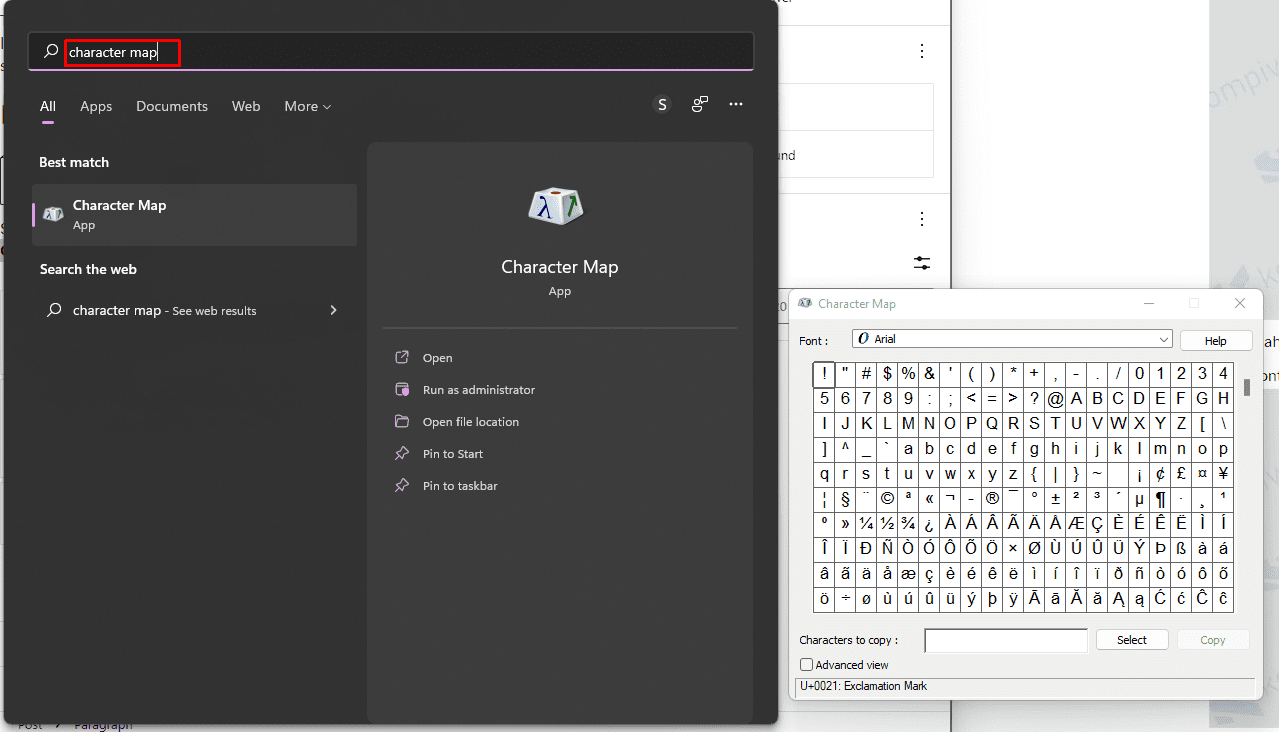
Task: Click the Open action under Character Map
Action: tap(437, 357)
